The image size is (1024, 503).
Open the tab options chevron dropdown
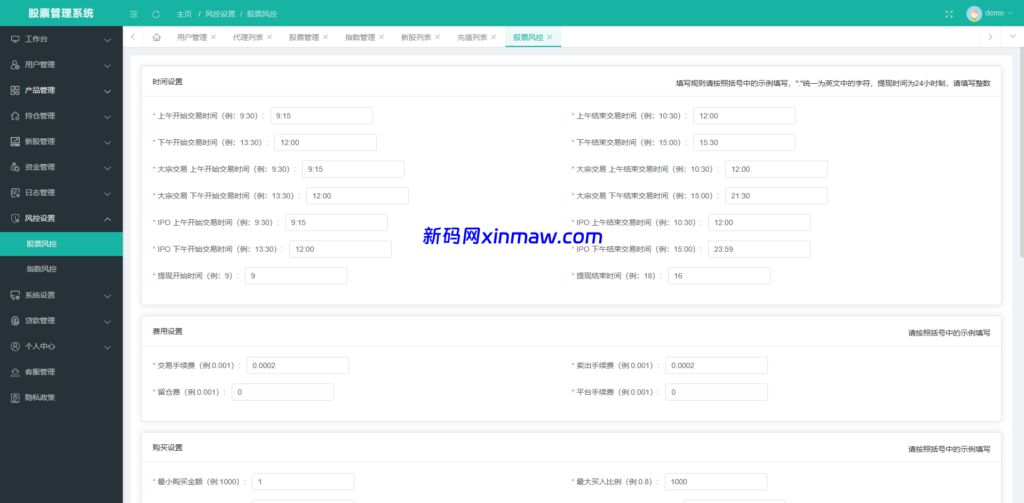pyautogui.click(x=1011, y=37)
